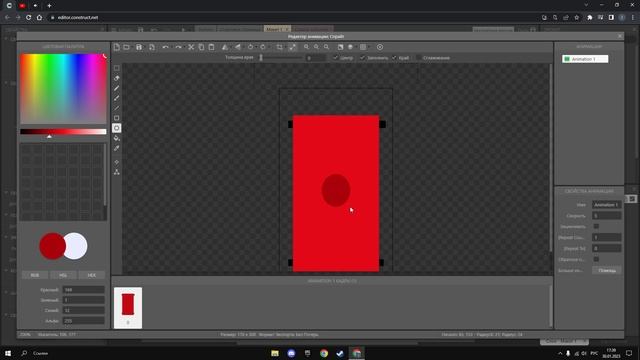
Task: Select the origin point tool
Action: (x=117, y=162)
